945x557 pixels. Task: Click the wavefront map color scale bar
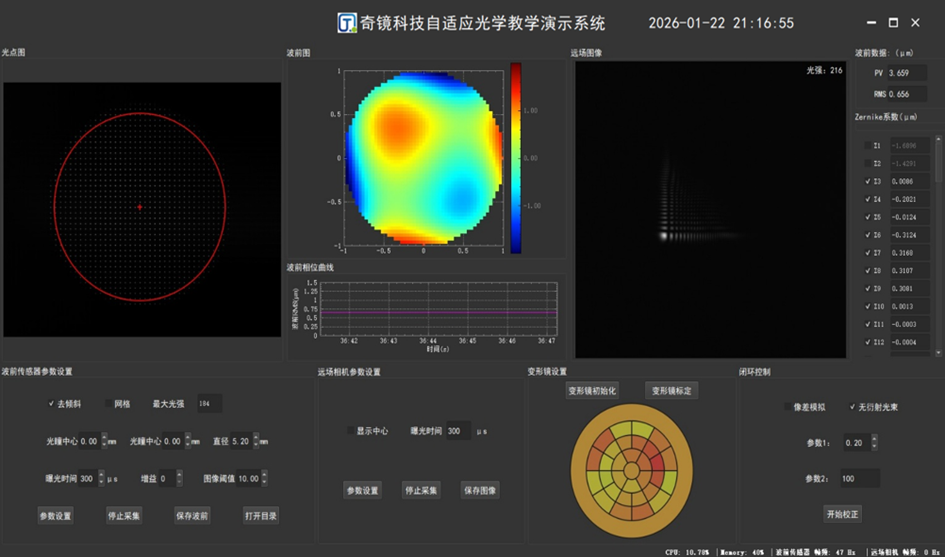(x=516, y=157)
